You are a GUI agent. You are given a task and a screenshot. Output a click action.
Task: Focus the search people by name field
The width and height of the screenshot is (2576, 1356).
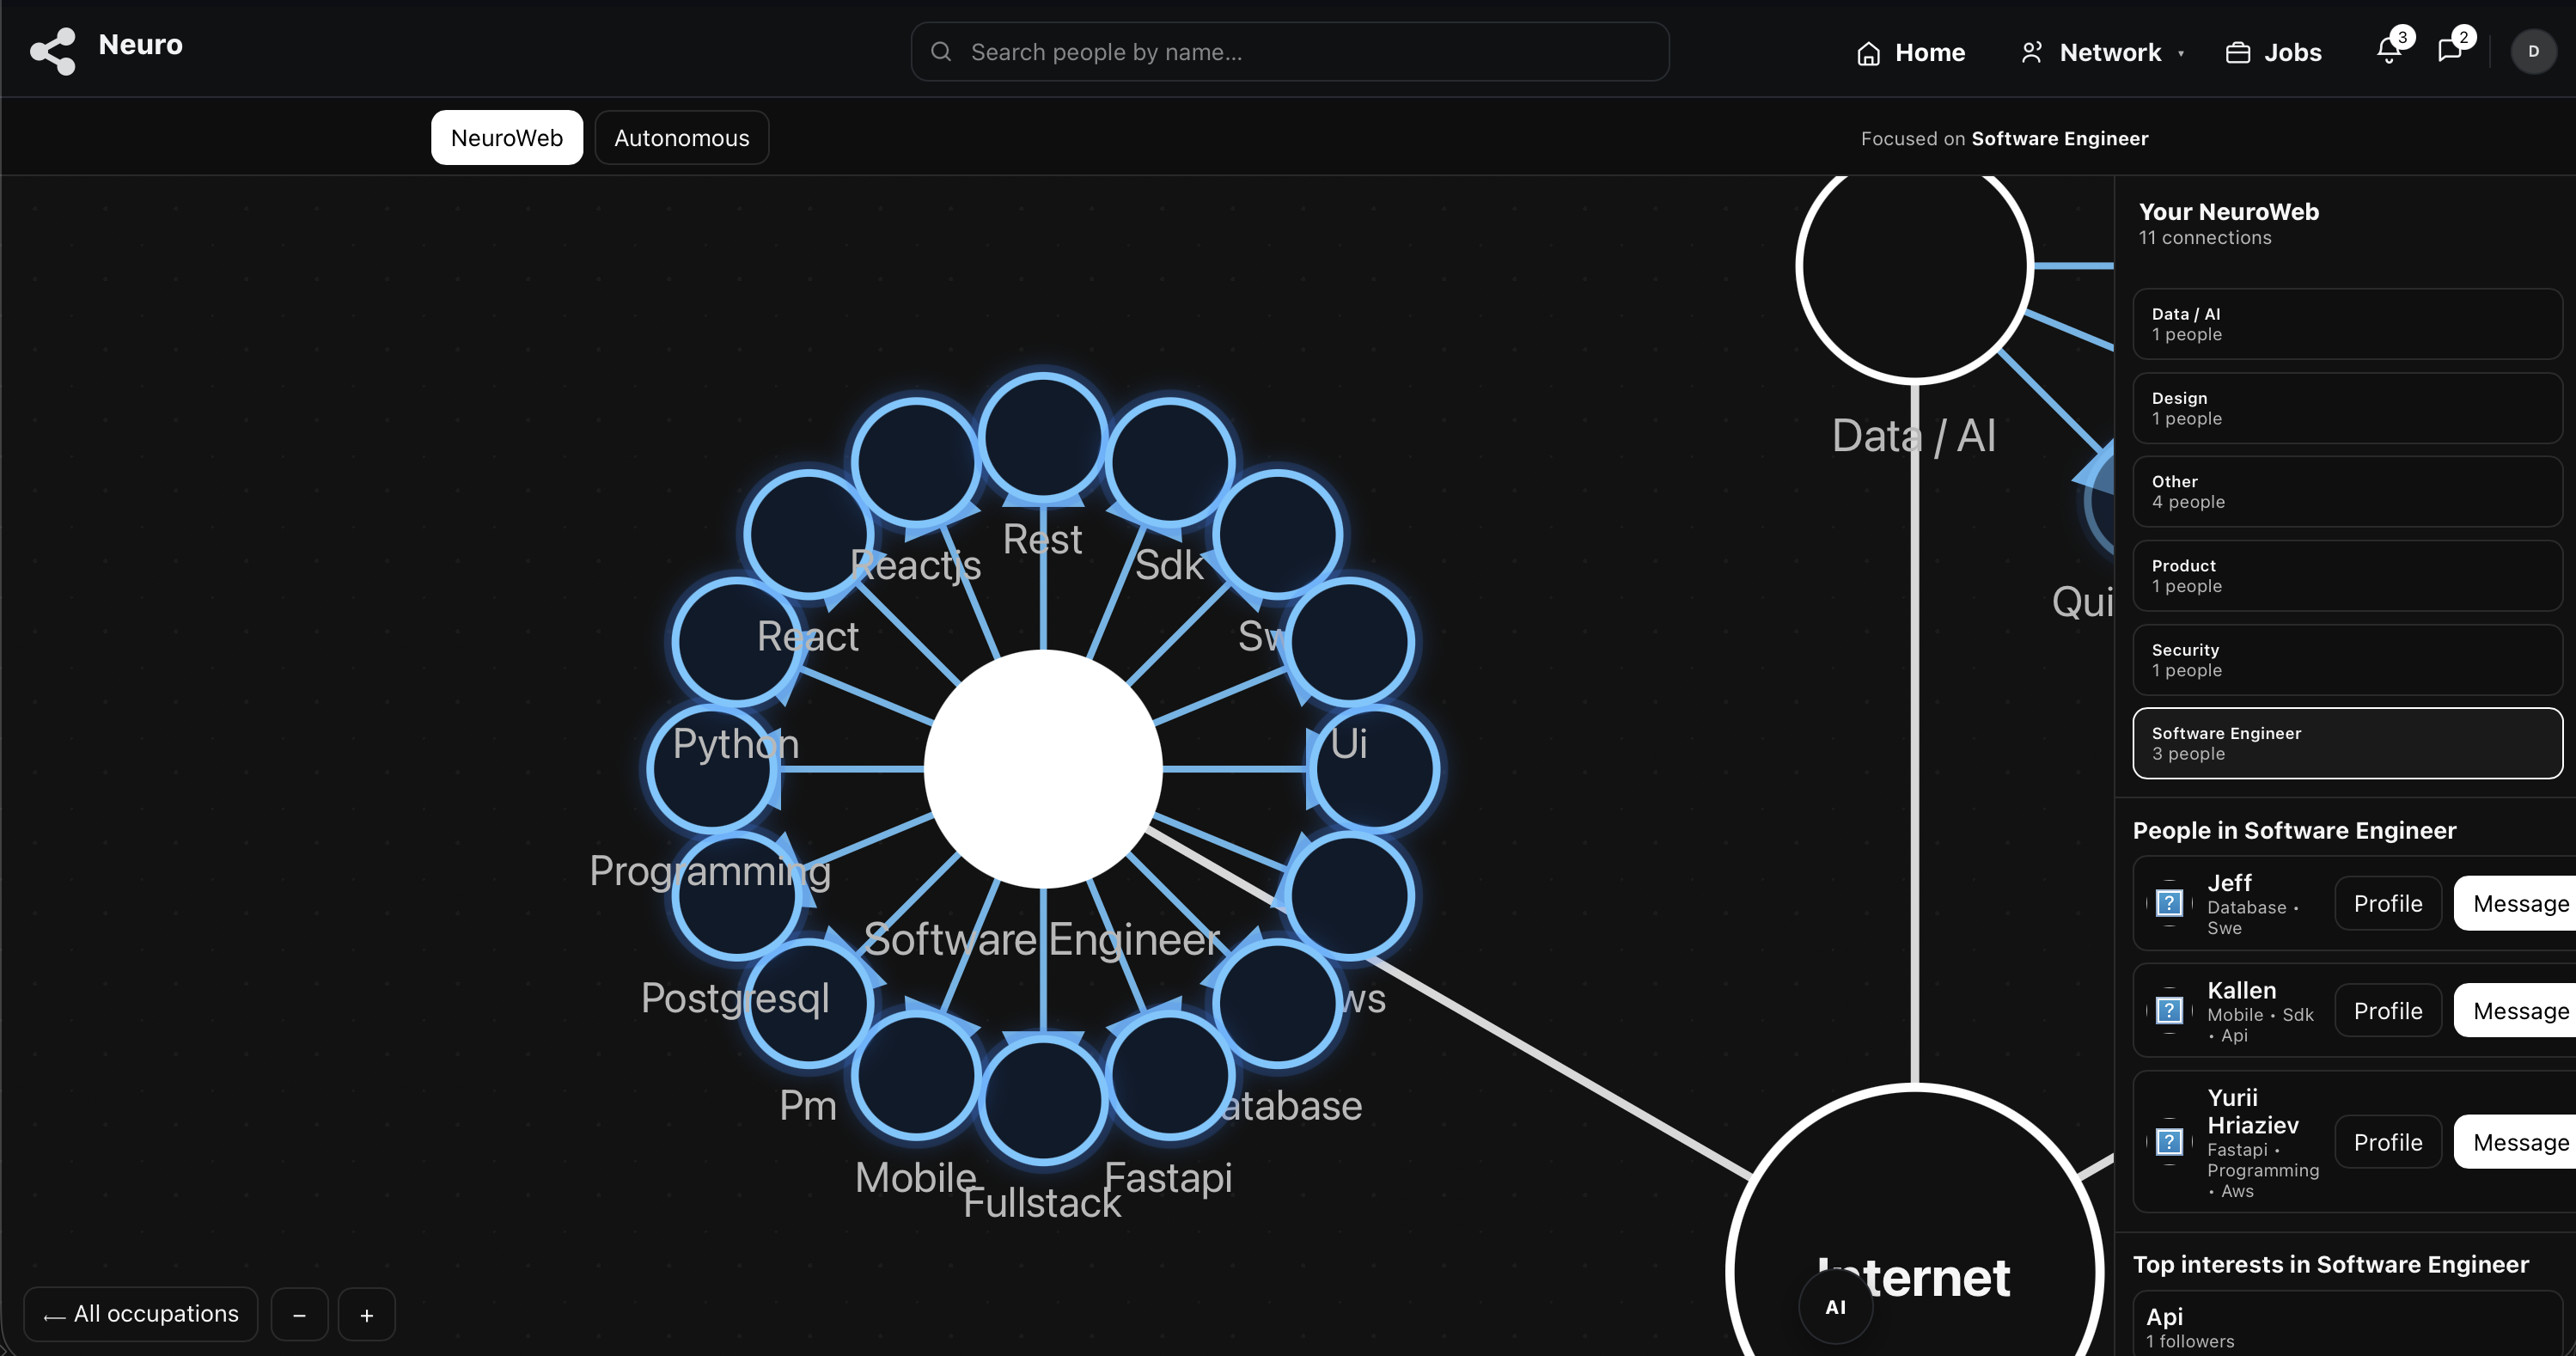coord(1288,52)
